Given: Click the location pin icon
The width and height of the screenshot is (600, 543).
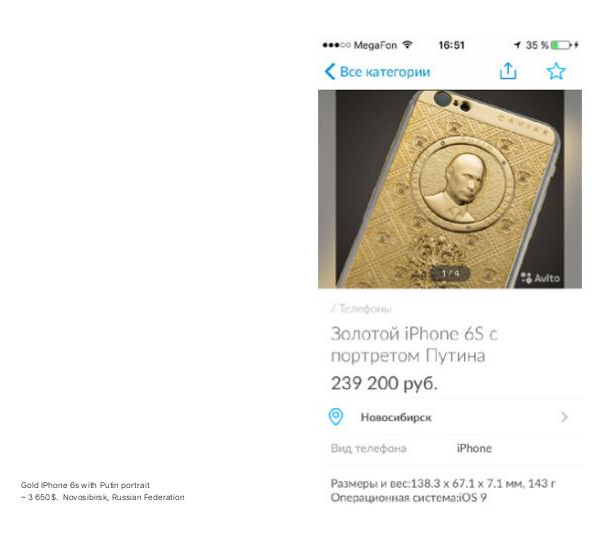Looking at the screenshot, I should [x=336, y=417].
